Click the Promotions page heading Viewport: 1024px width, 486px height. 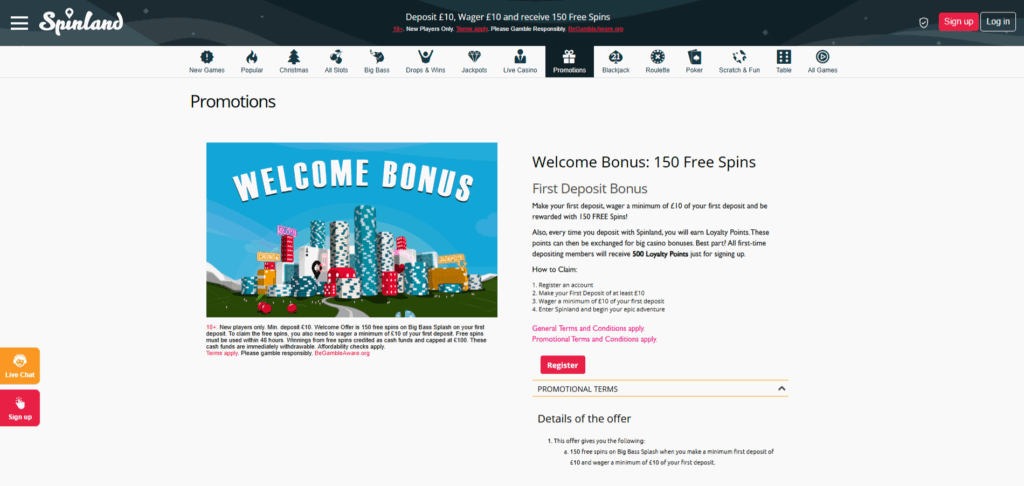click(233, 102)
